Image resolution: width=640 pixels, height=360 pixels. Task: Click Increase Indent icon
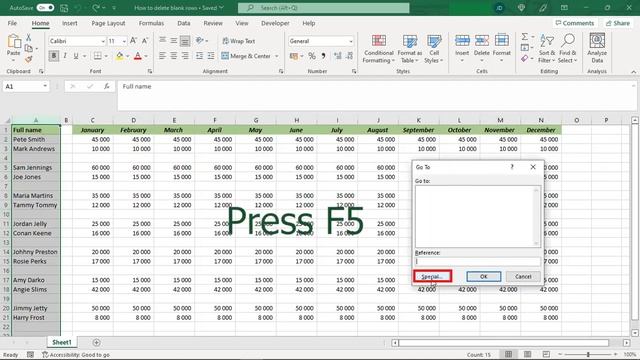coord(211,56)
